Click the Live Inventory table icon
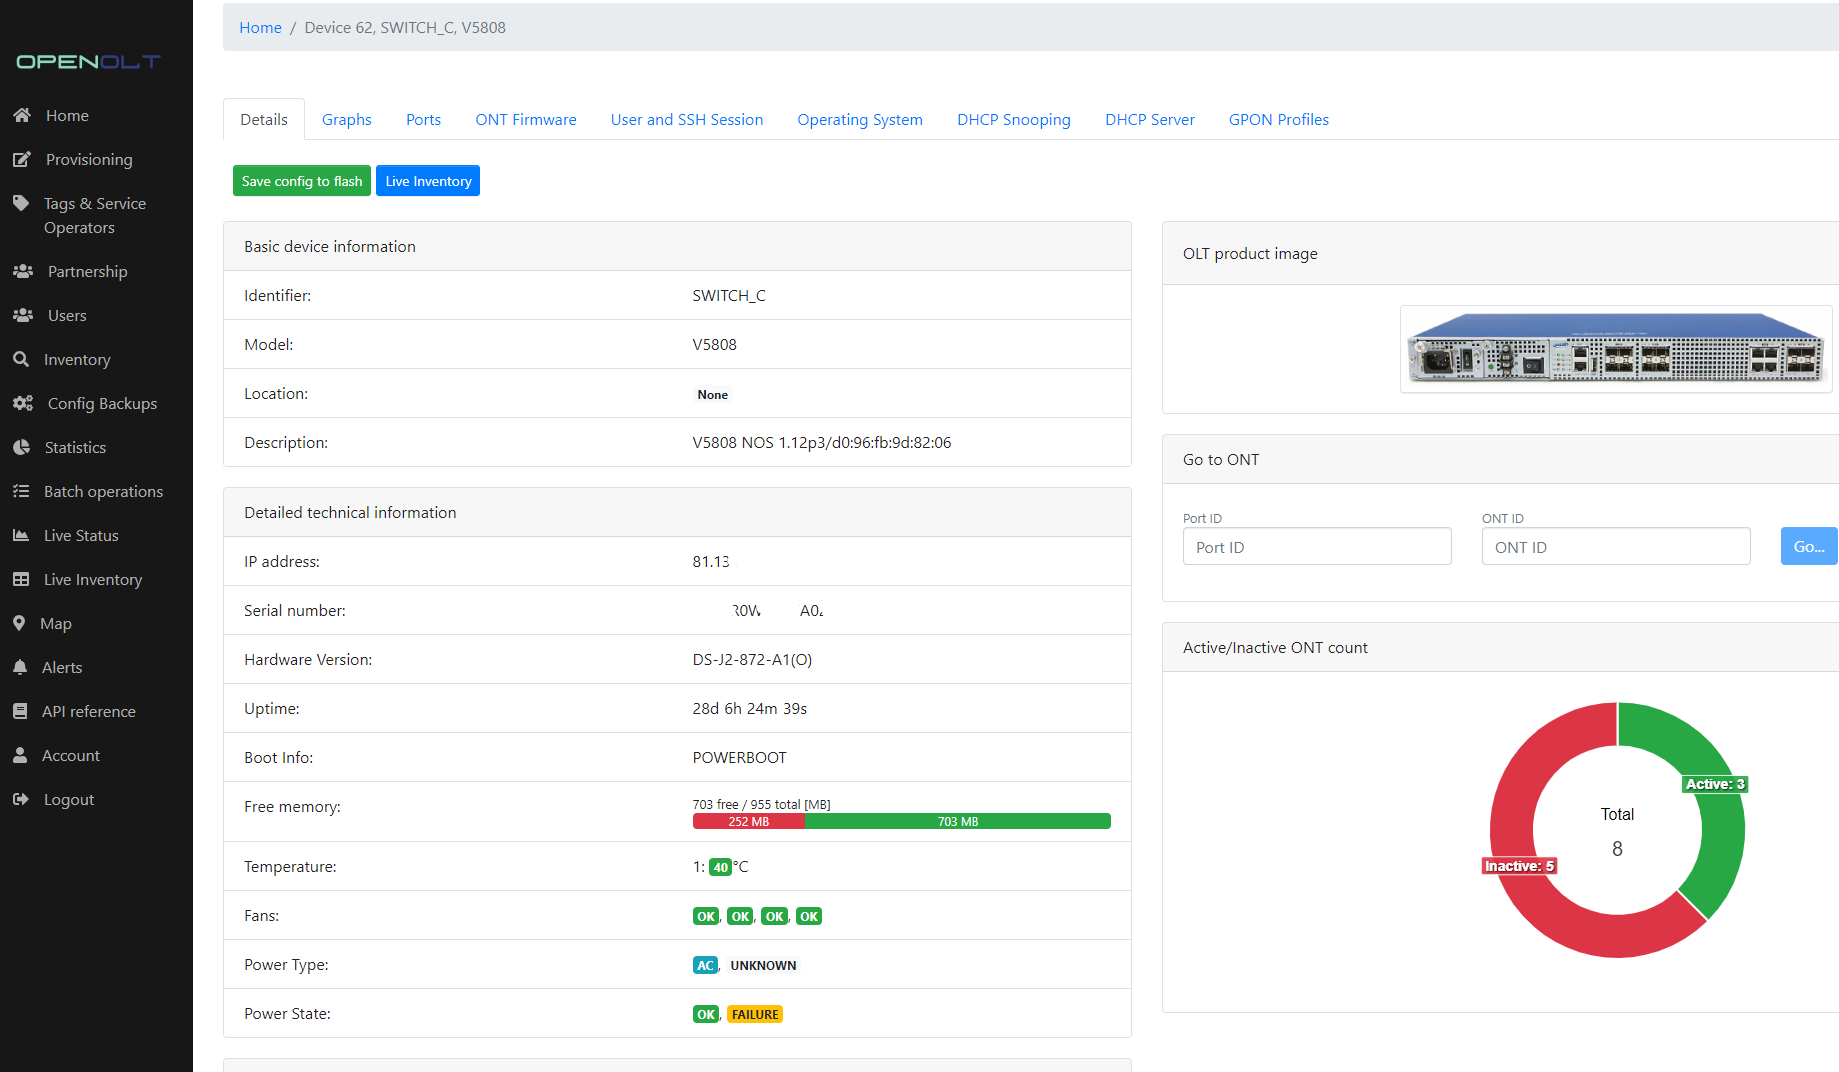1839x1072 pixels. 21,579
